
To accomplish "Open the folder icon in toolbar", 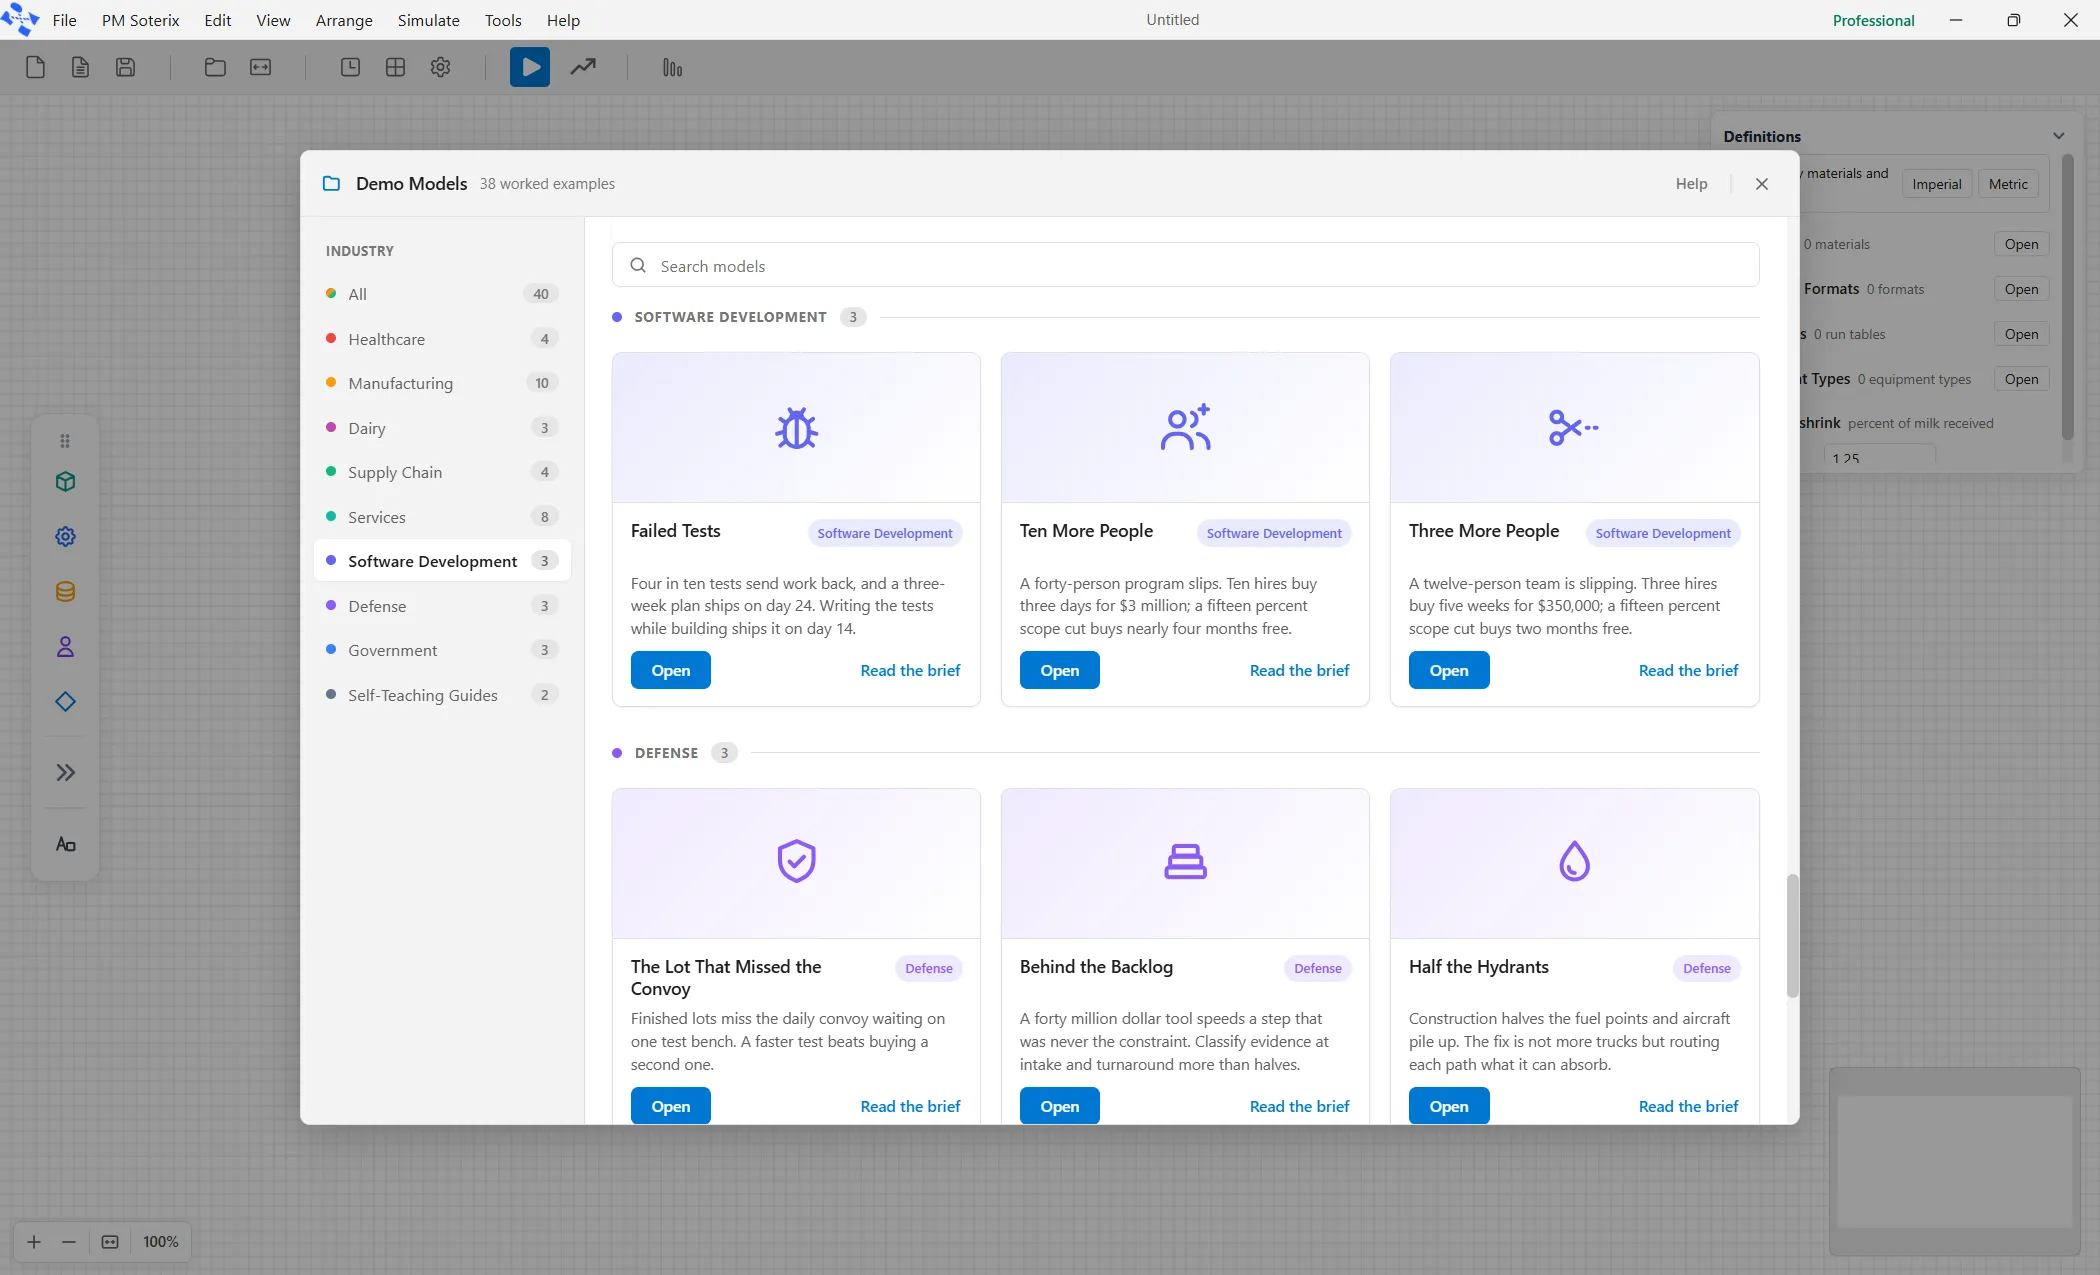I will point(215,67).
